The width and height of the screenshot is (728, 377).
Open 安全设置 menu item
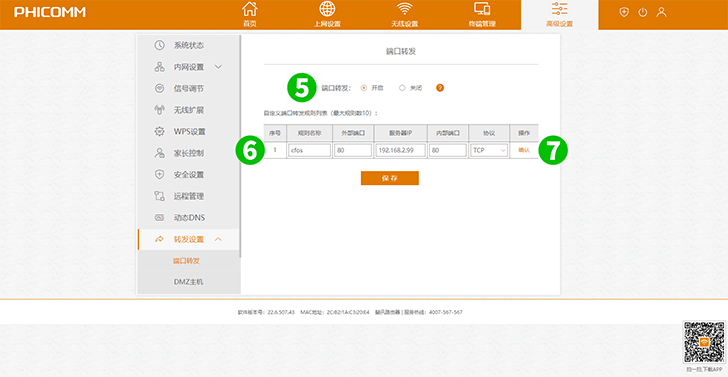pos(188,175)
